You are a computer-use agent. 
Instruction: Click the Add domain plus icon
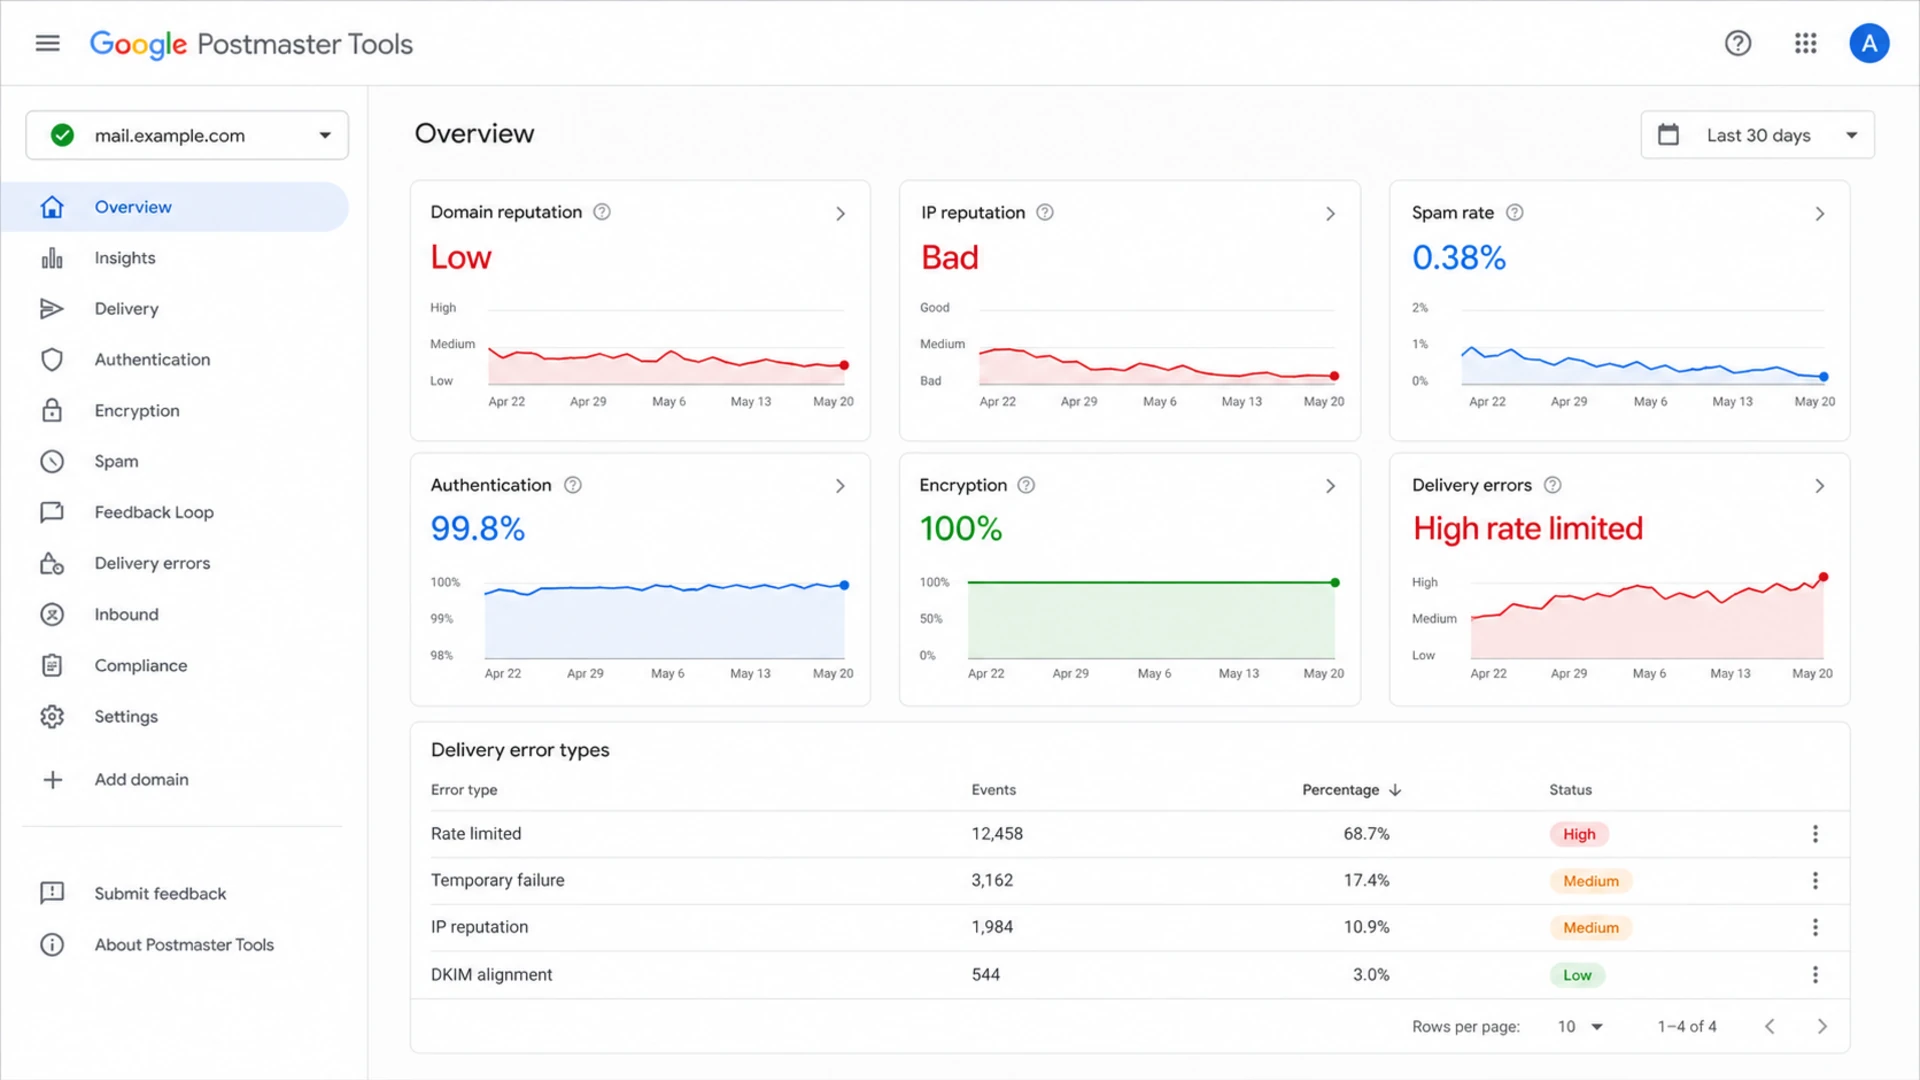point(53,780)
